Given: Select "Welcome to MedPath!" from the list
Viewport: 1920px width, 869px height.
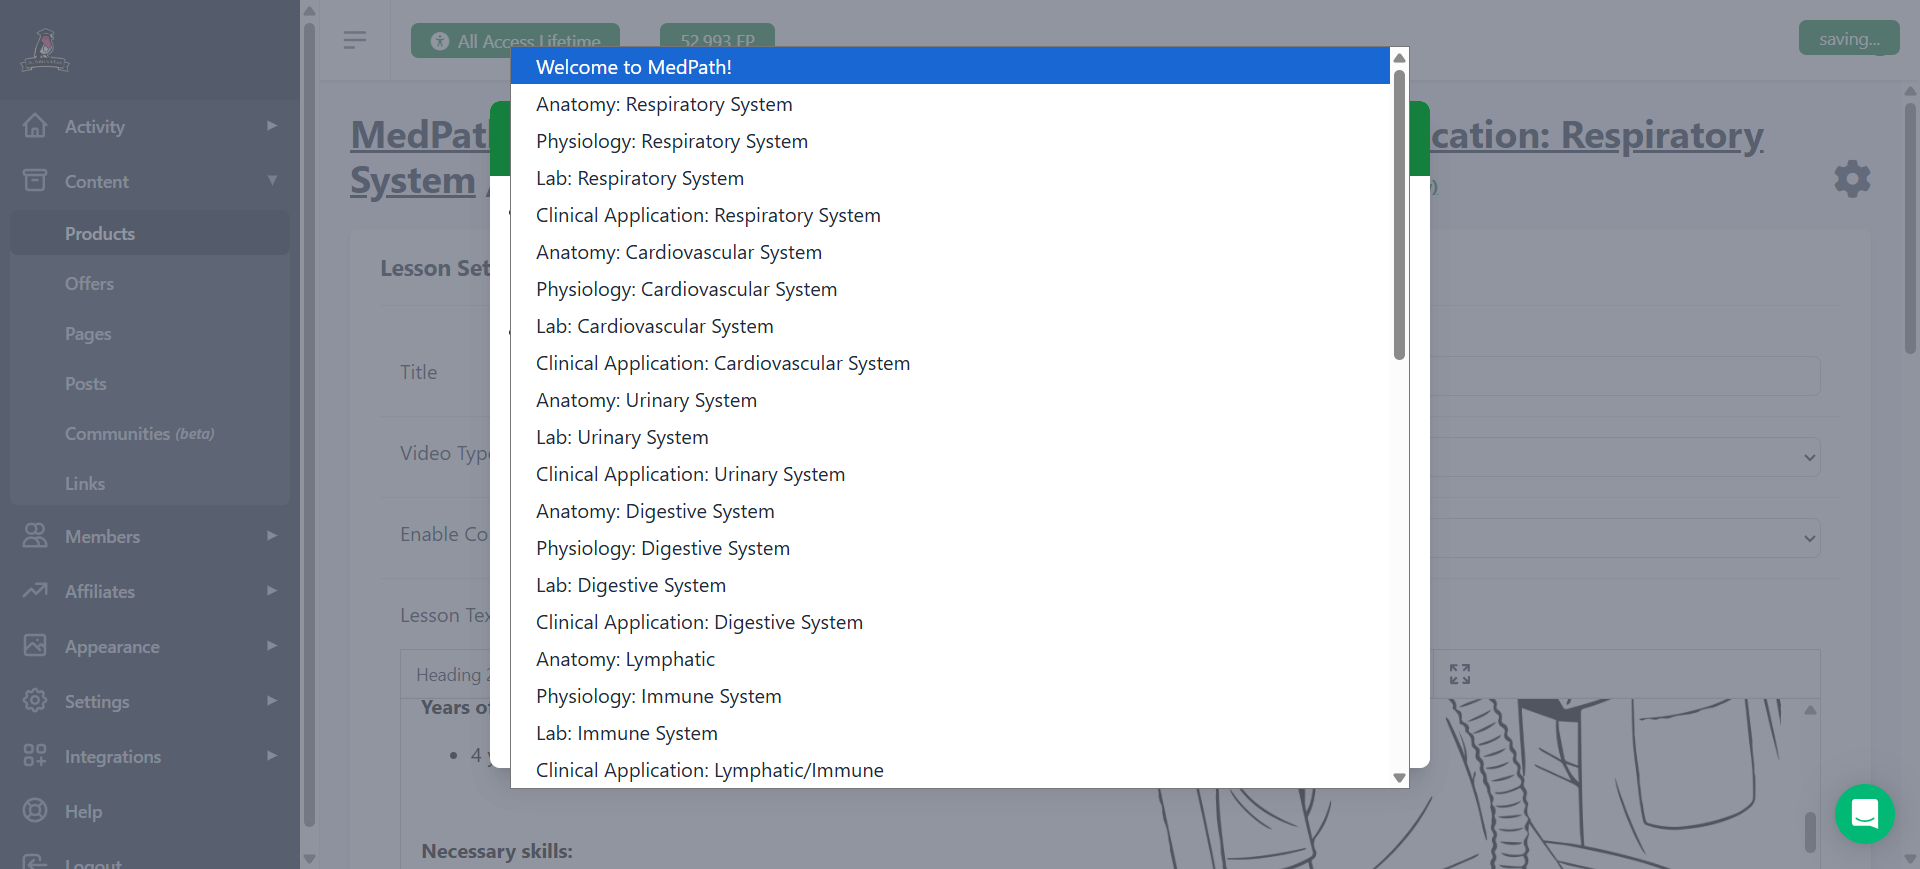Looking at the screenshot, I should tap(634, 67).
